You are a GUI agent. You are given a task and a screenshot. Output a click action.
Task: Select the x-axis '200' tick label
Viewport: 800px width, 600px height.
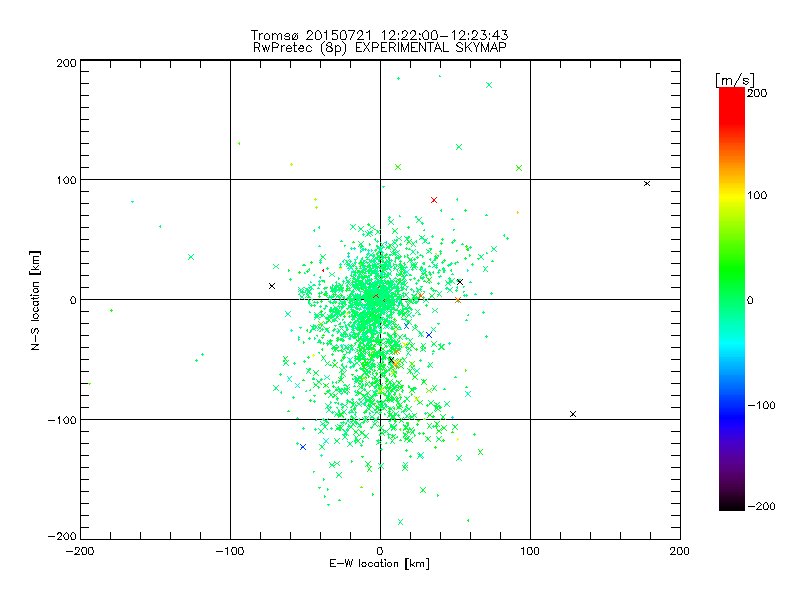[680, 552]
